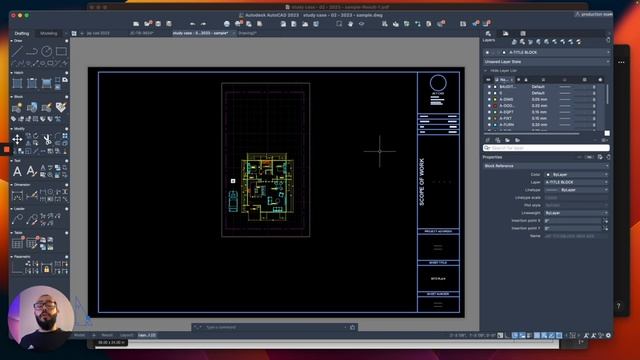Select the Rectangle tool in Draw panel
Image resolution: width=640 pixels, height=360 pixels.
[x=61, y=51]
